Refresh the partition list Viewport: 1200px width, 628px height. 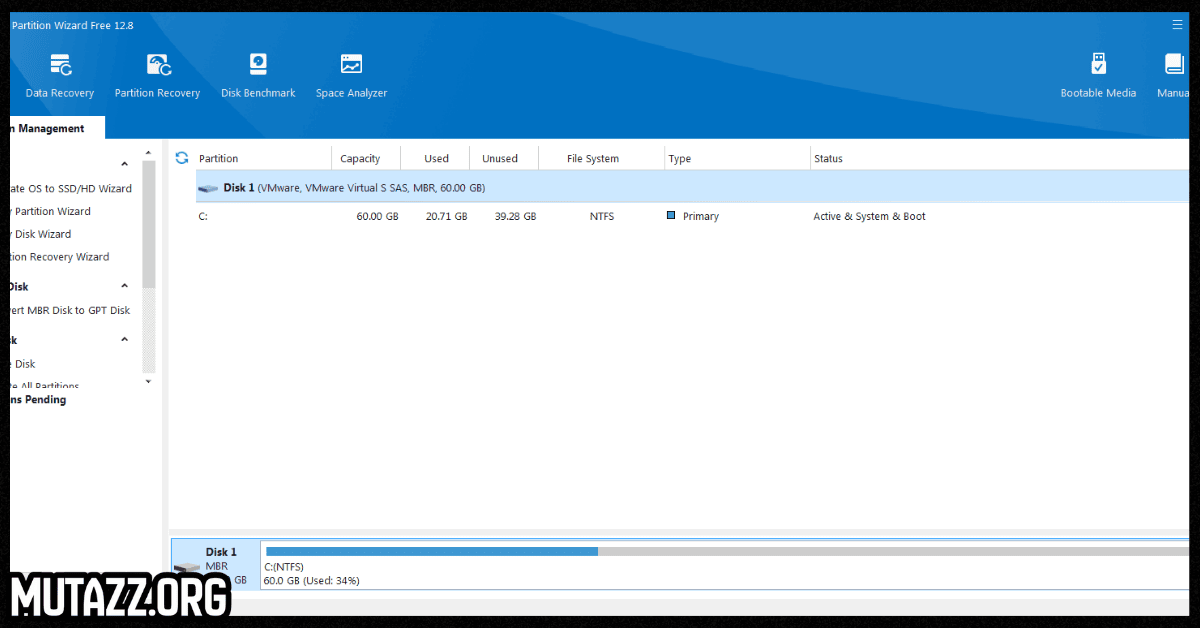coord(182,157)
